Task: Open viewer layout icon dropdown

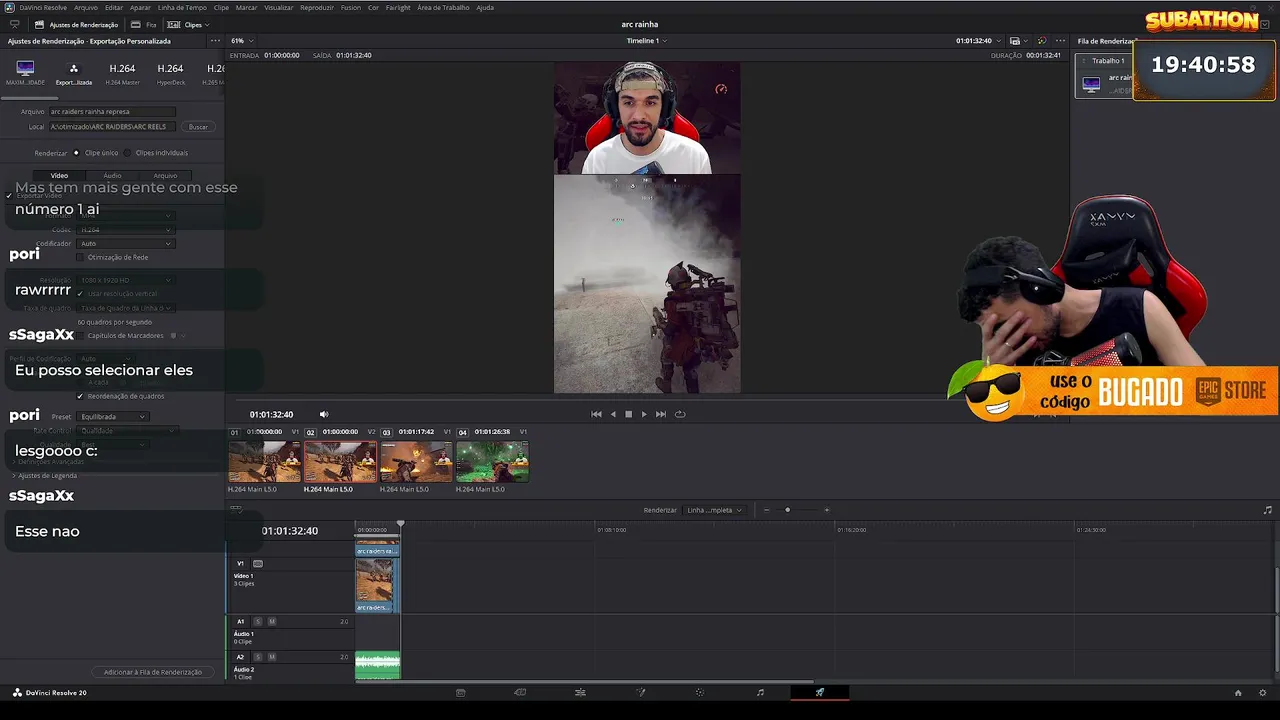Action: [1017, 41]
